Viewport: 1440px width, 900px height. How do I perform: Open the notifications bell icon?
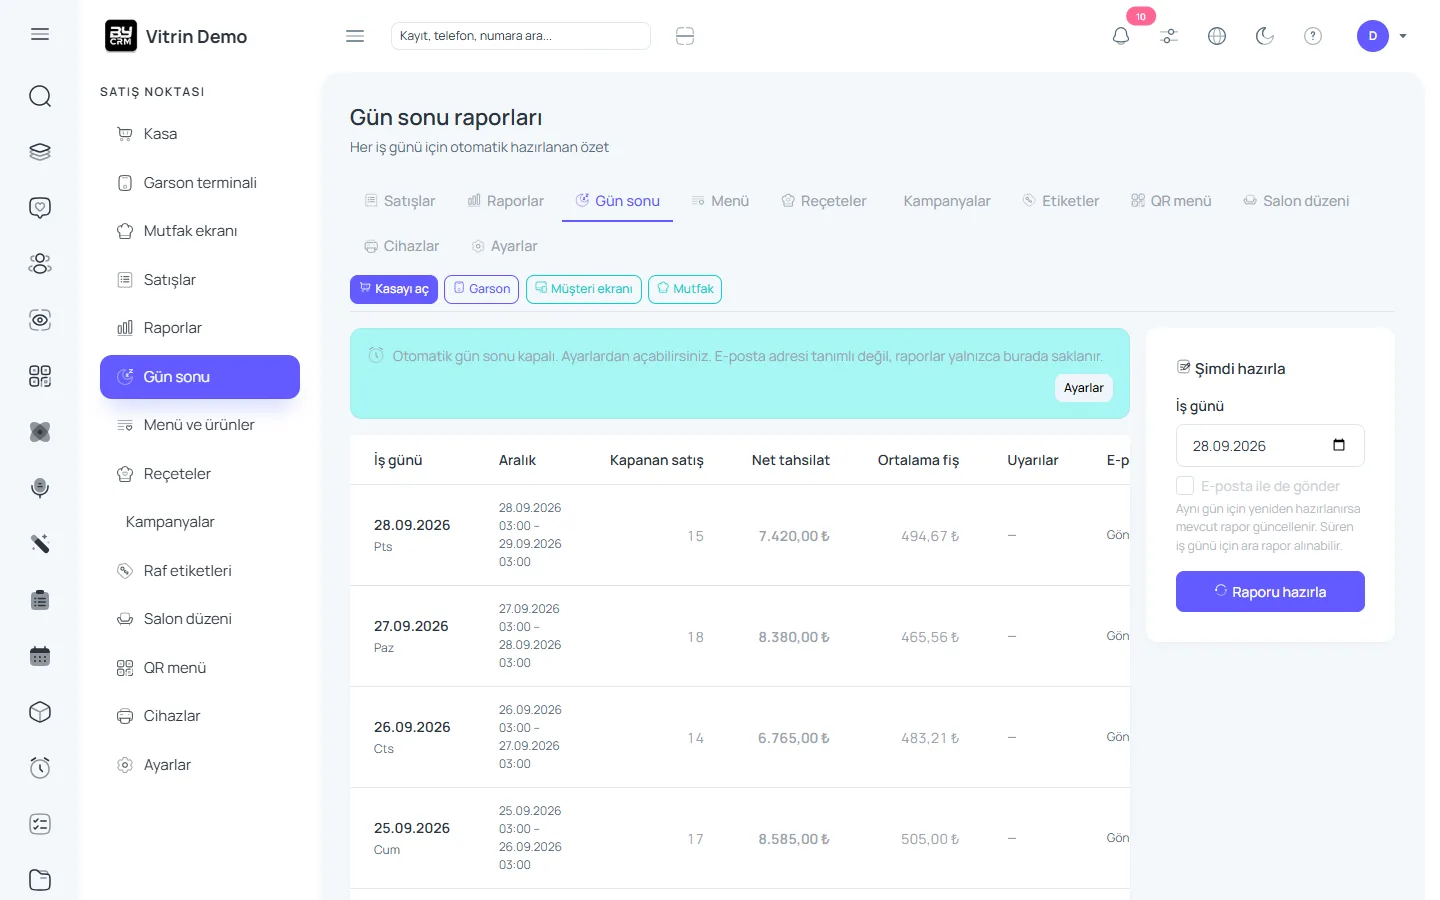1121,36
